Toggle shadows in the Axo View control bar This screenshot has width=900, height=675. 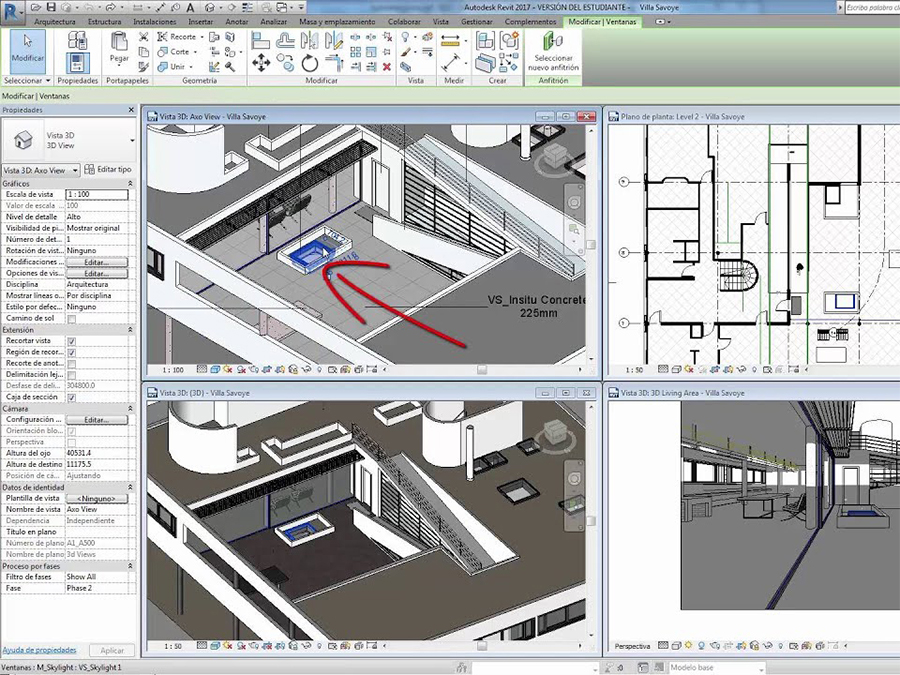tap(241, 367)
